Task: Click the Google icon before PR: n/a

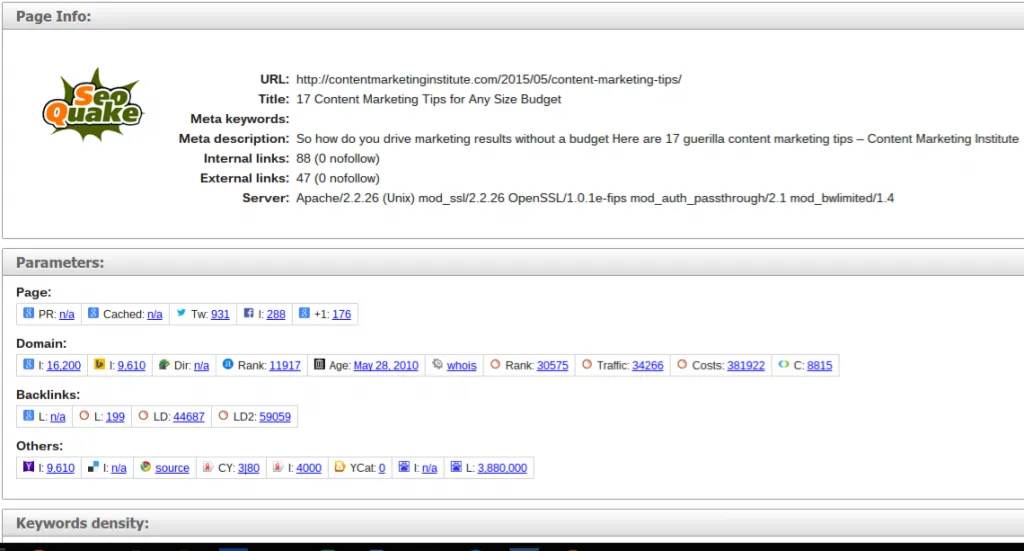Action: [x=29, y=313]
